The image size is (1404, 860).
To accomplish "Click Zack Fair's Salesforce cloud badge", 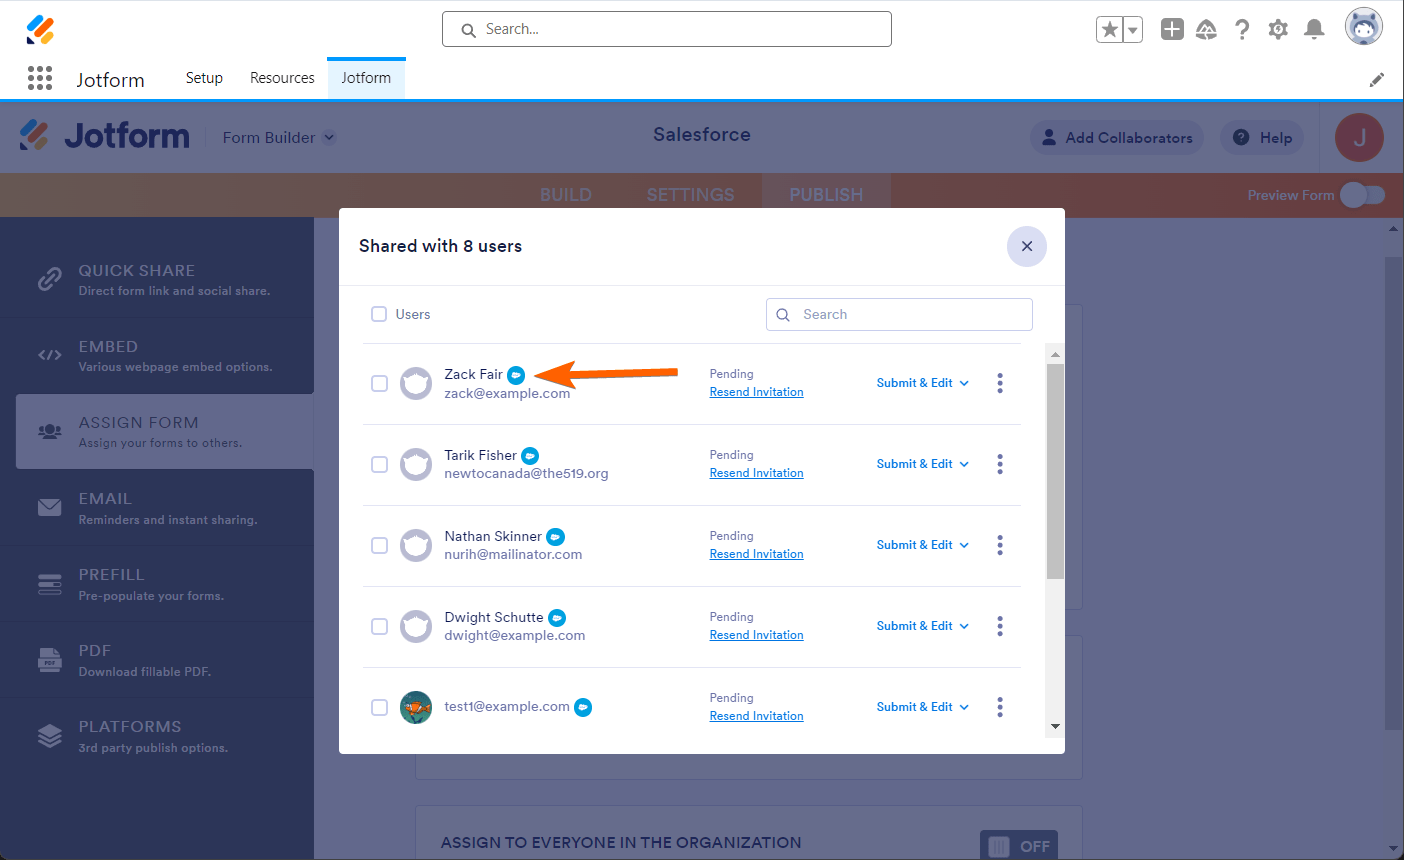I will coord(516,375).
